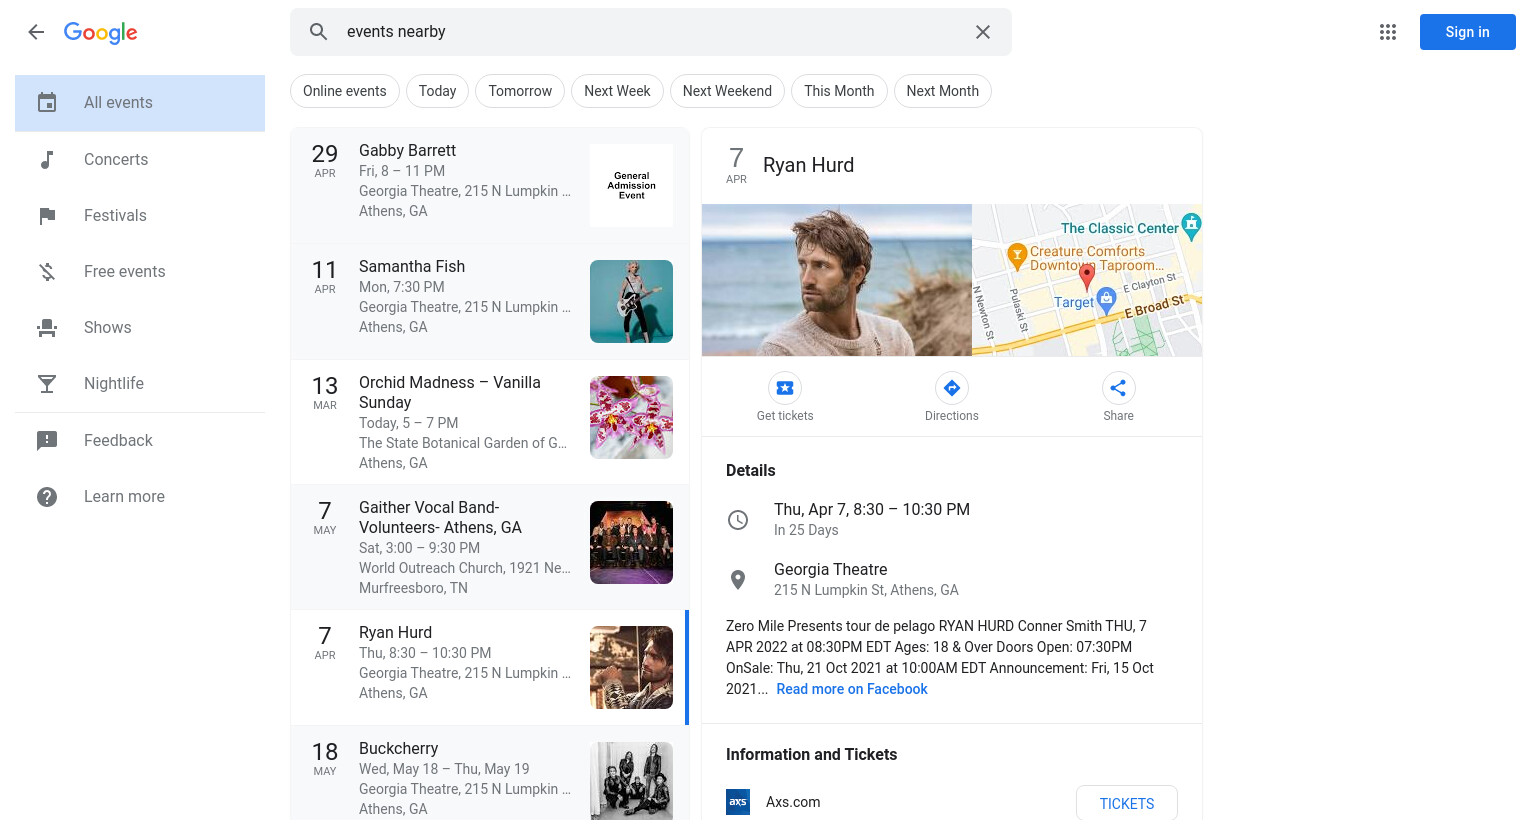Open the Concerts category
The image size is (1536, 824).
[x=140, y=160]
